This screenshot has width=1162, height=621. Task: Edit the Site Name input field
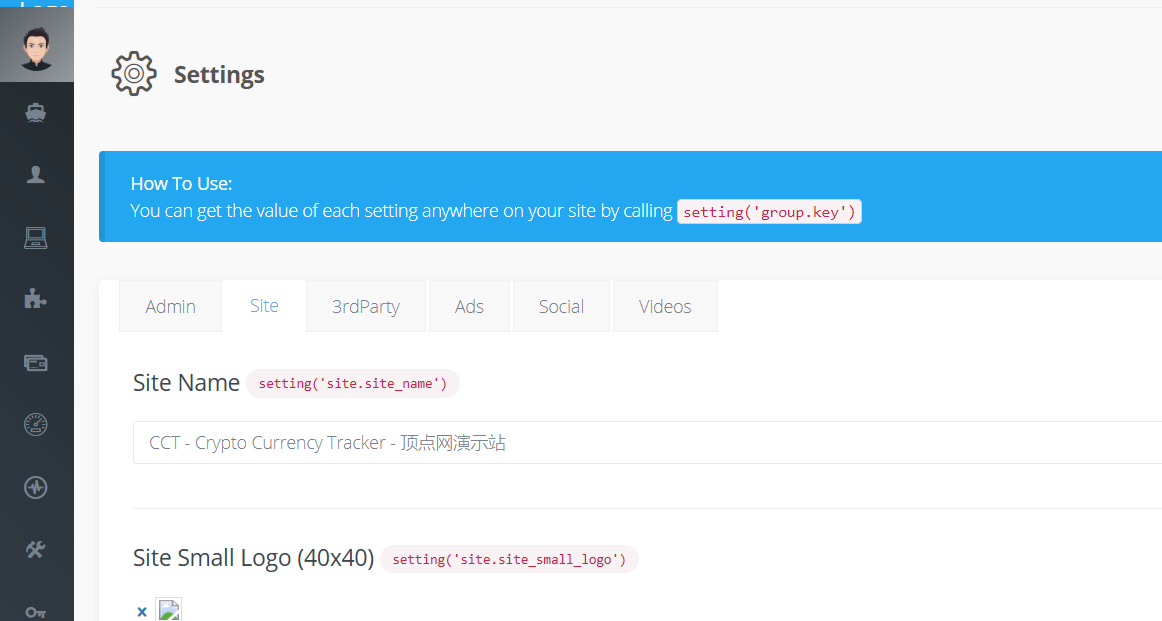pos(647,442)
